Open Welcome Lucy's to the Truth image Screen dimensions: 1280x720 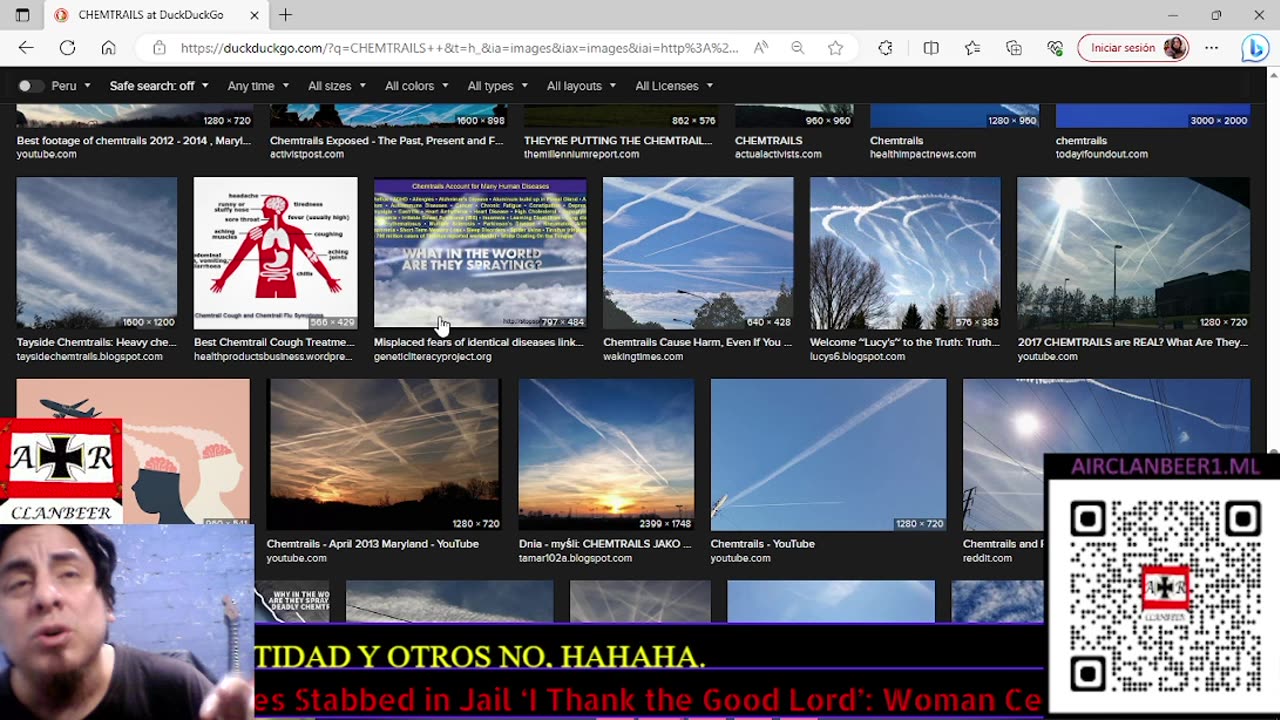click(905, 253)
